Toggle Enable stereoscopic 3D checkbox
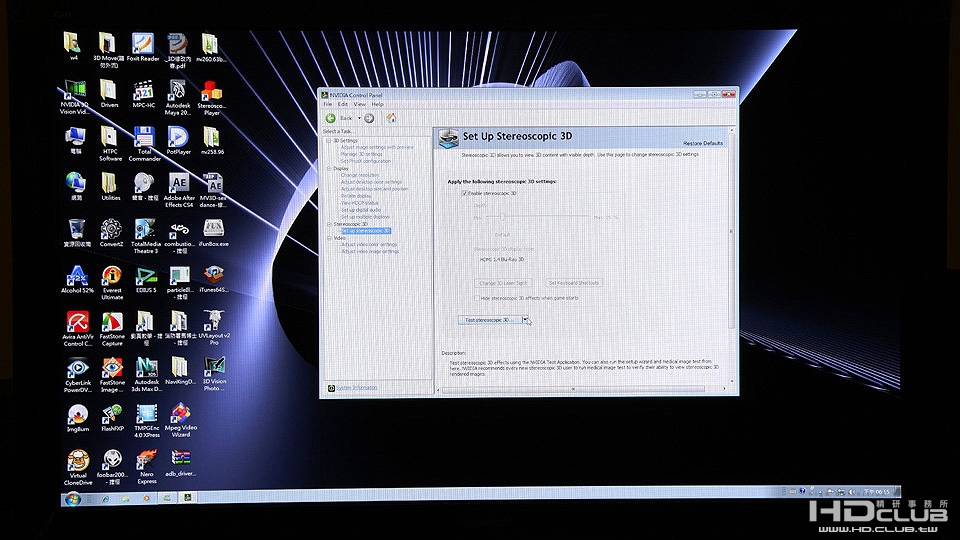The height and width of the screenshot is (540, 960). point(464,193)
